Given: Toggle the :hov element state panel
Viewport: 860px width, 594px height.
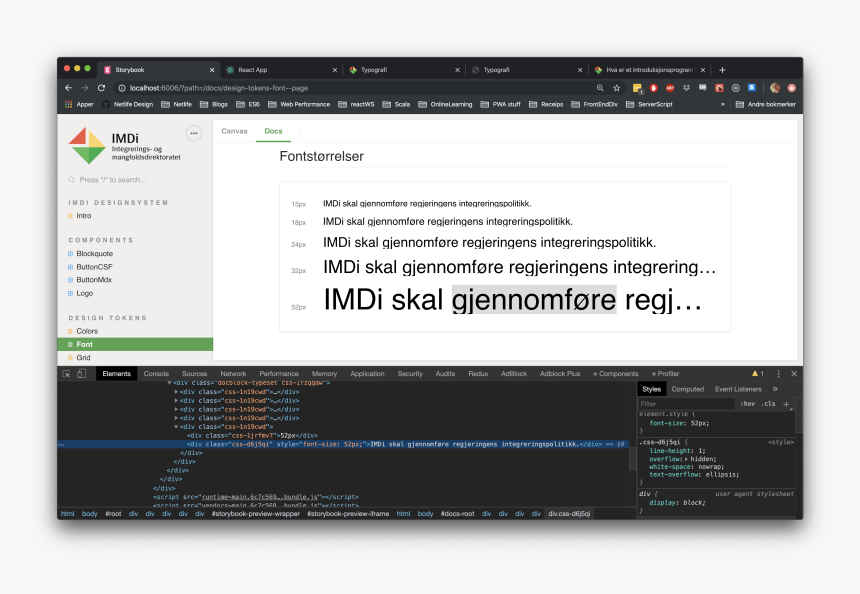Looking at the screenshot, I should tap(747, 403).
